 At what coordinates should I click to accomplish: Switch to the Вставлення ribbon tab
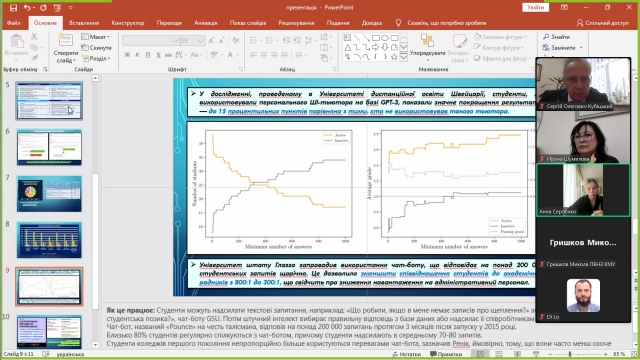(84, 23)
